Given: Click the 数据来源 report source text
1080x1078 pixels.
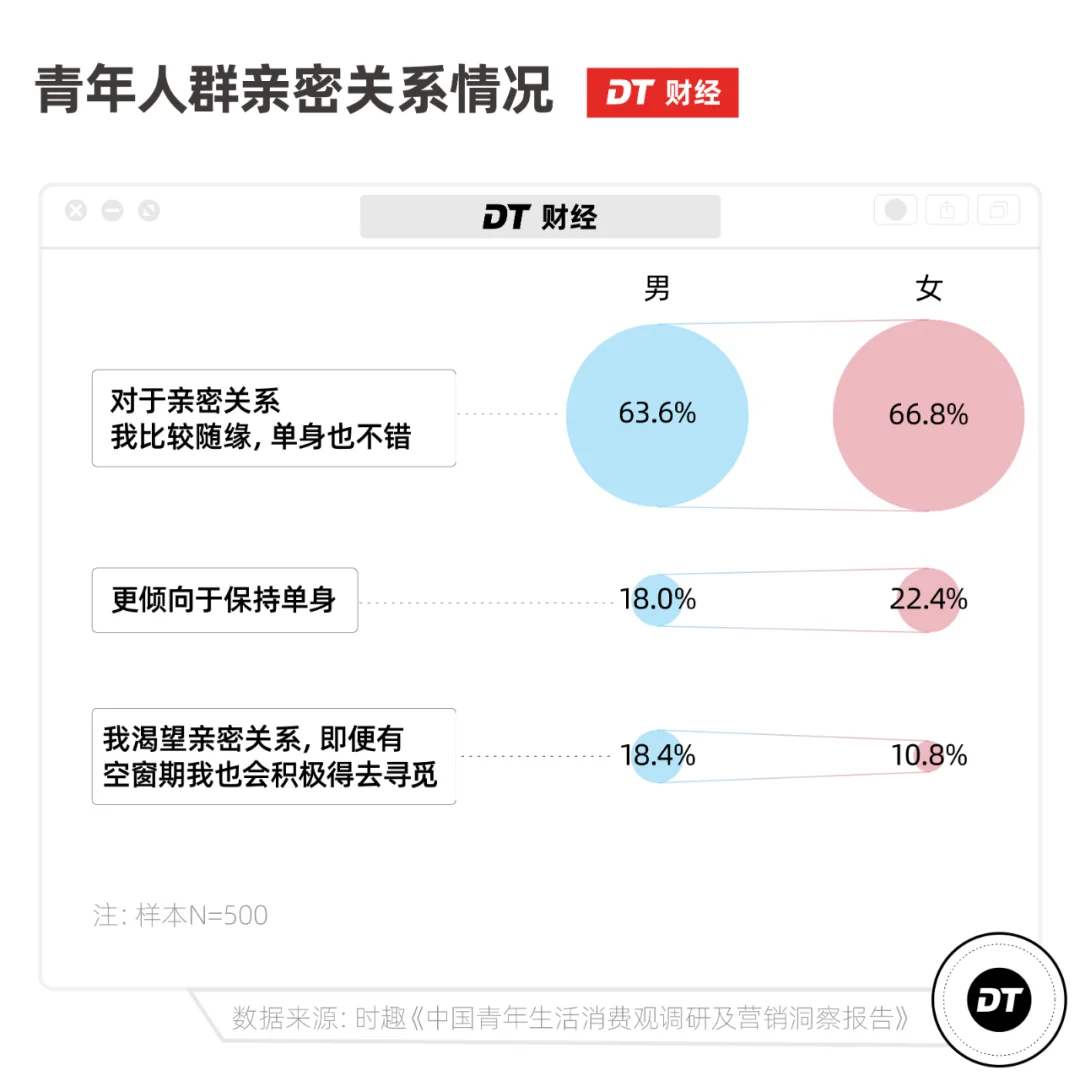Looking at the screenshot, I should pos(570,1018).
